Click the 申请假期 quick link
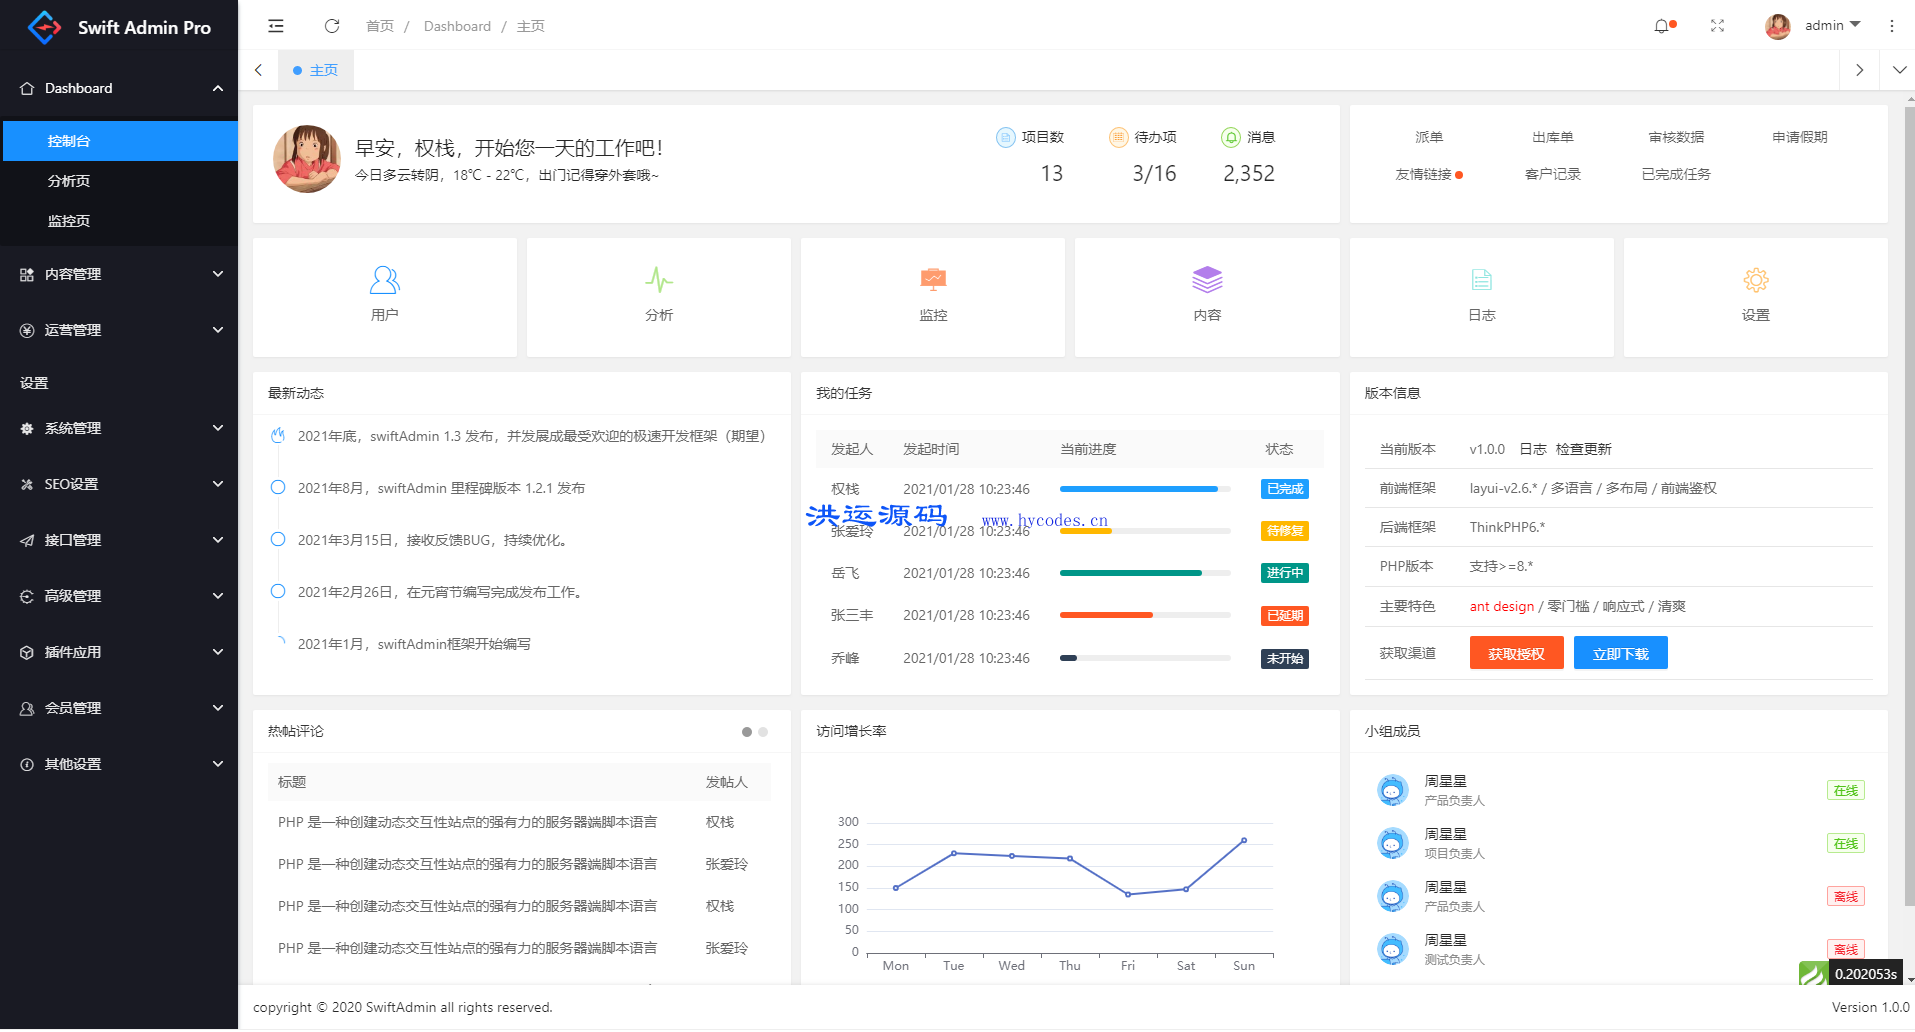This screenshot has width=1915, height=1032. click(1799, 137)
